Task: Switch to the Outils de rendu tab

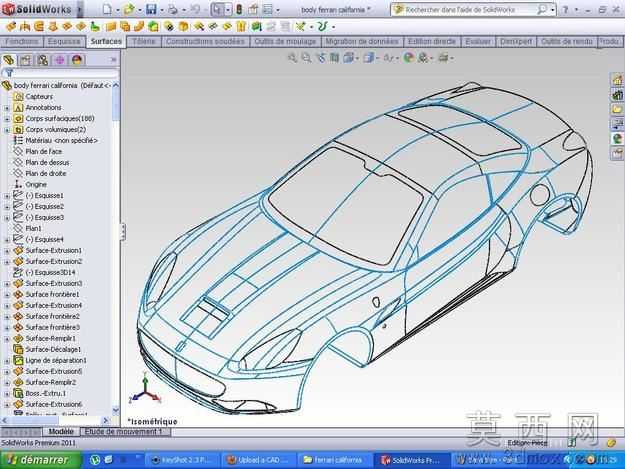Action: [566, 41]
